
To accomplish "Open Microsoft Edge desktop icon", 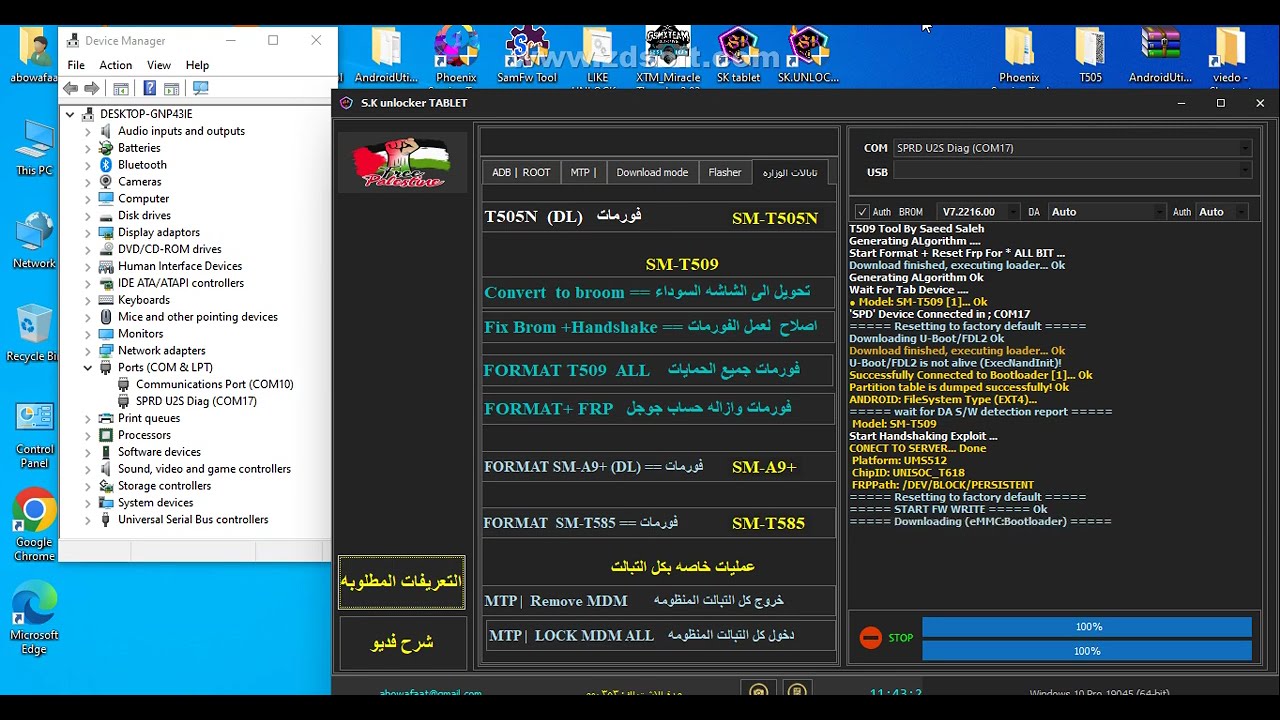I will 34,619.
